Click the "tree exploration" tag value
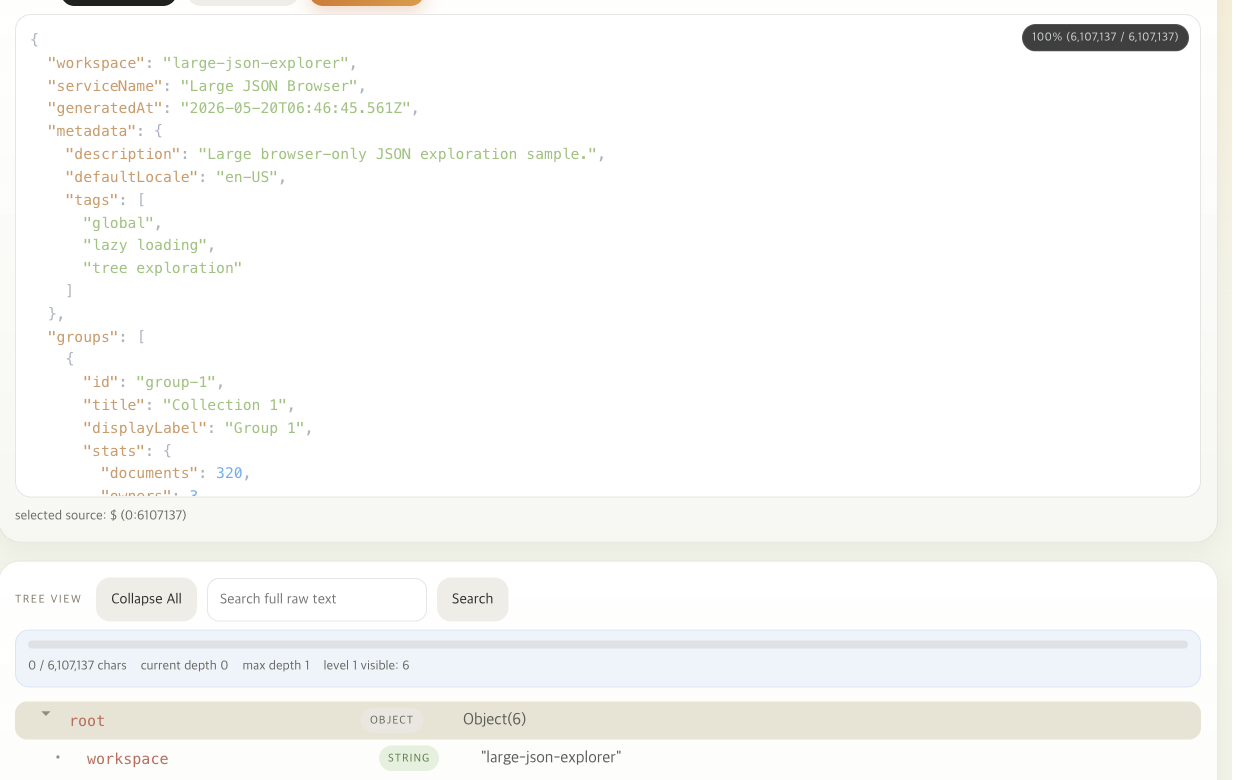 point(162,268)
